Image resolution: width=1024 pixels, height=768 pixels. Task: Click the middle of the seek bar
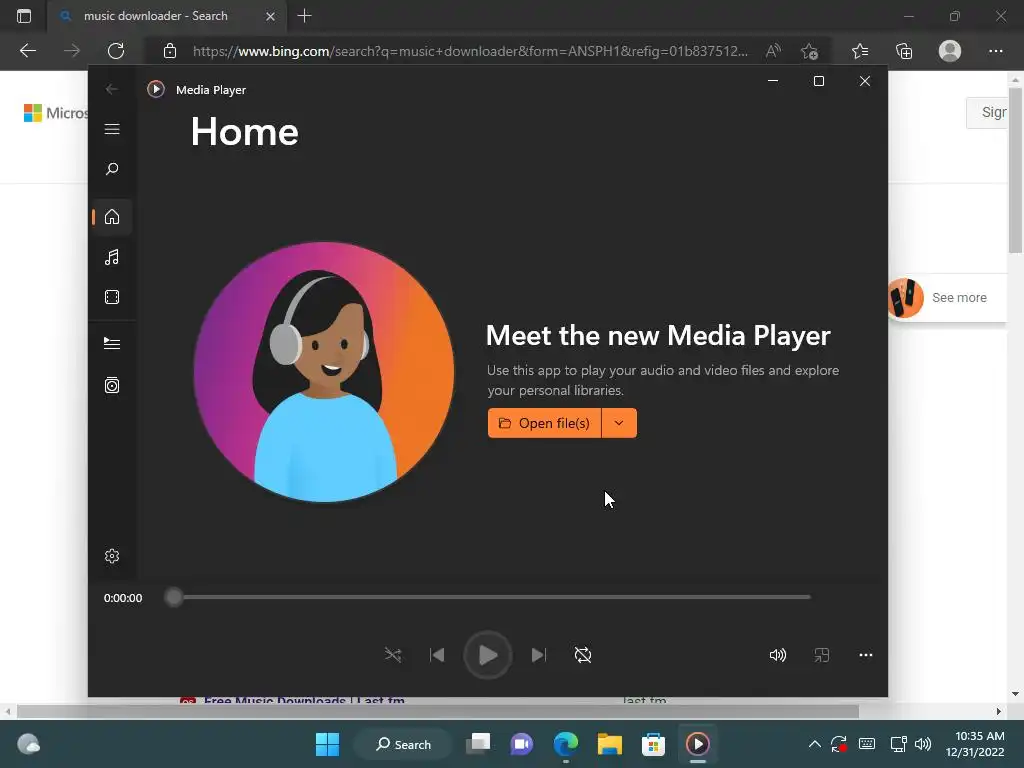coord(488,597)
